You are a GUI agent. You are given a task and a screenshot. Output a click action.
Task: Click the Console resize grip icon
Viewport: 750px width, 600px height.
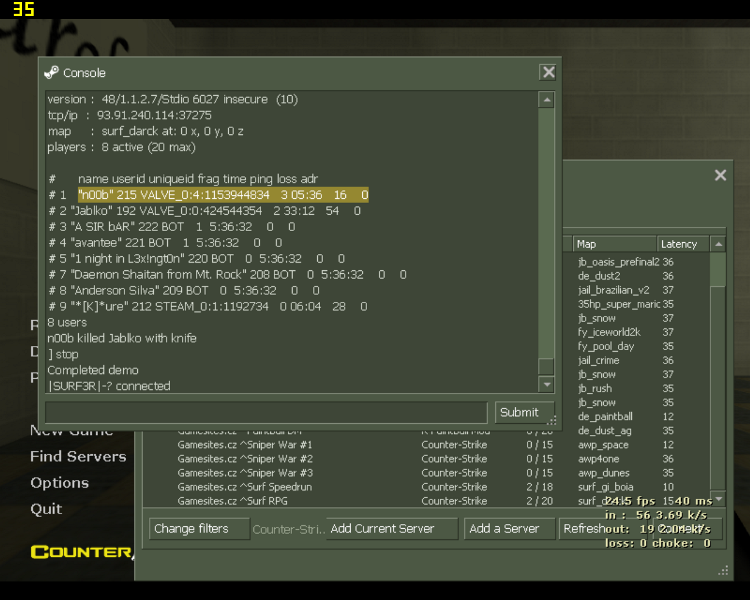(x=551, y=420)
